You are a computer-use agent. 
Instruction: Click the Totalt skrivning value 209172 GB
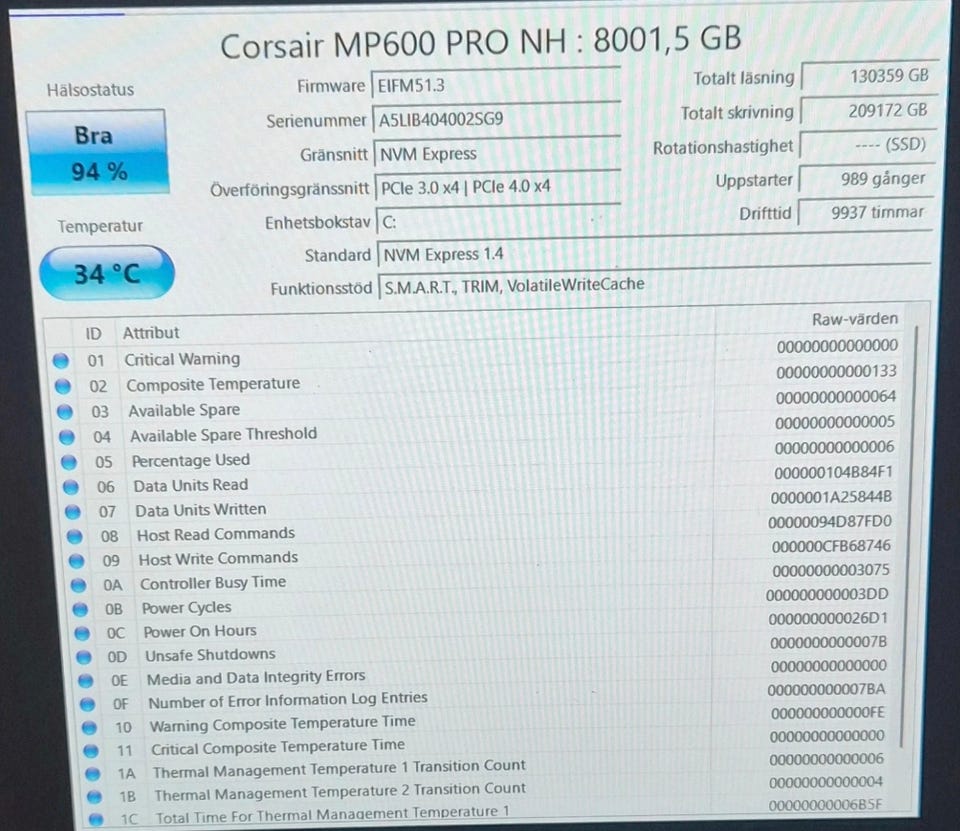click(868, 111)
